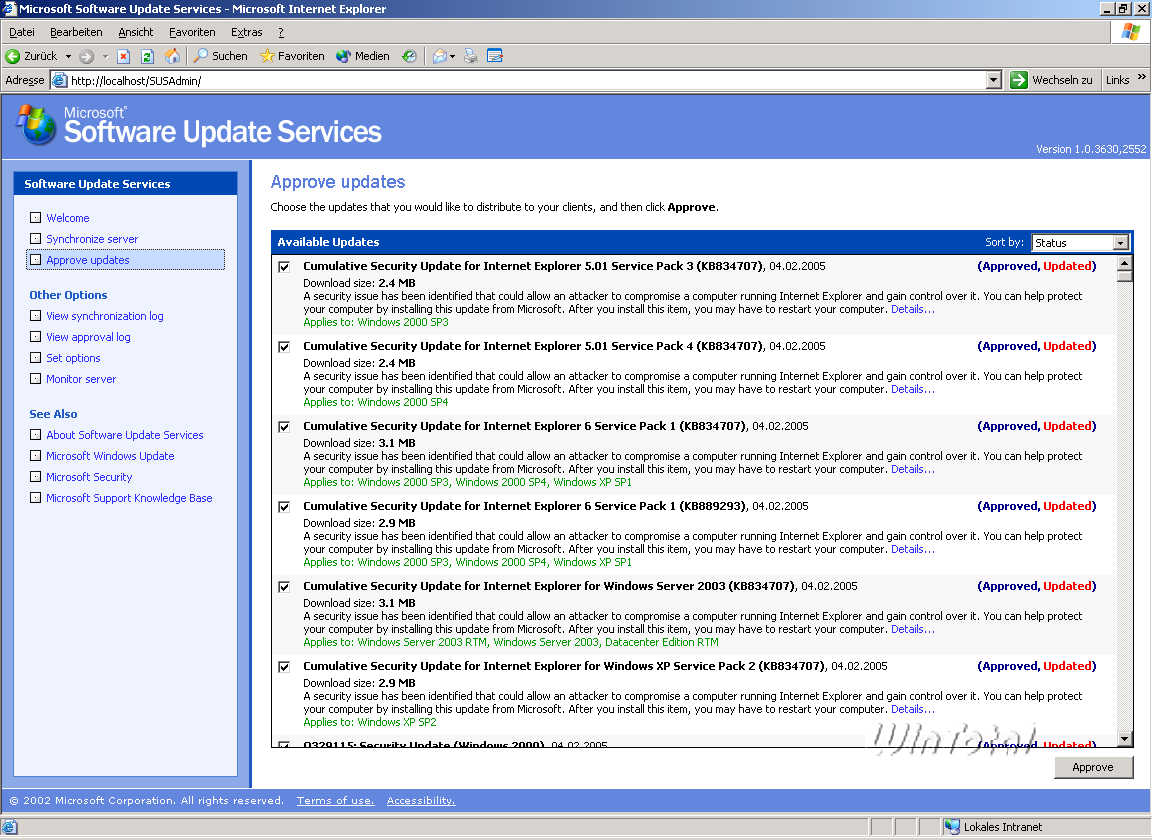1152x840 pixels.
Task: Click the Approve button
Action: [1093, 767]
